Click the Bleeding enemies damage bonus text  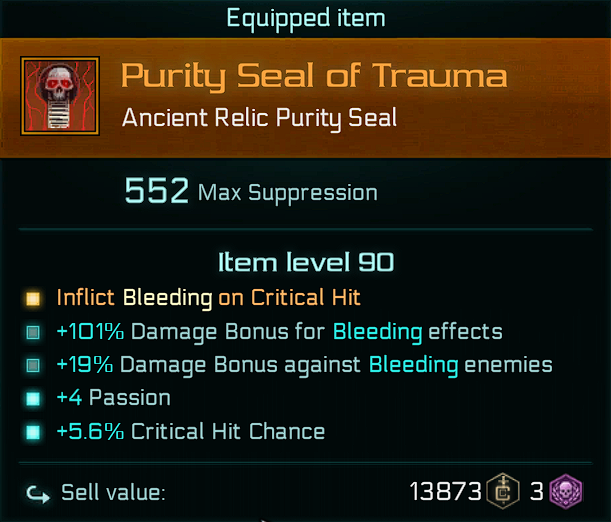304,365
